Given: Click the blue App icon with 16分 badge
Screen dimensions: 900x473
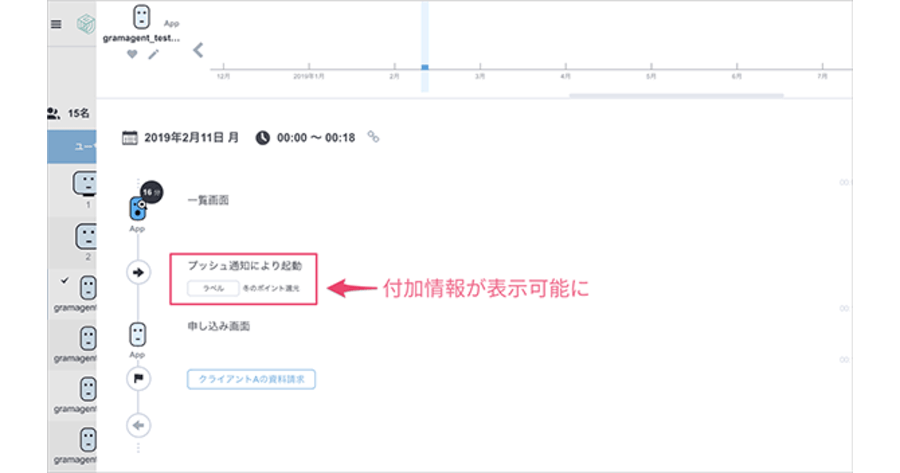Looking at the screenshot, I should (138, 209).
